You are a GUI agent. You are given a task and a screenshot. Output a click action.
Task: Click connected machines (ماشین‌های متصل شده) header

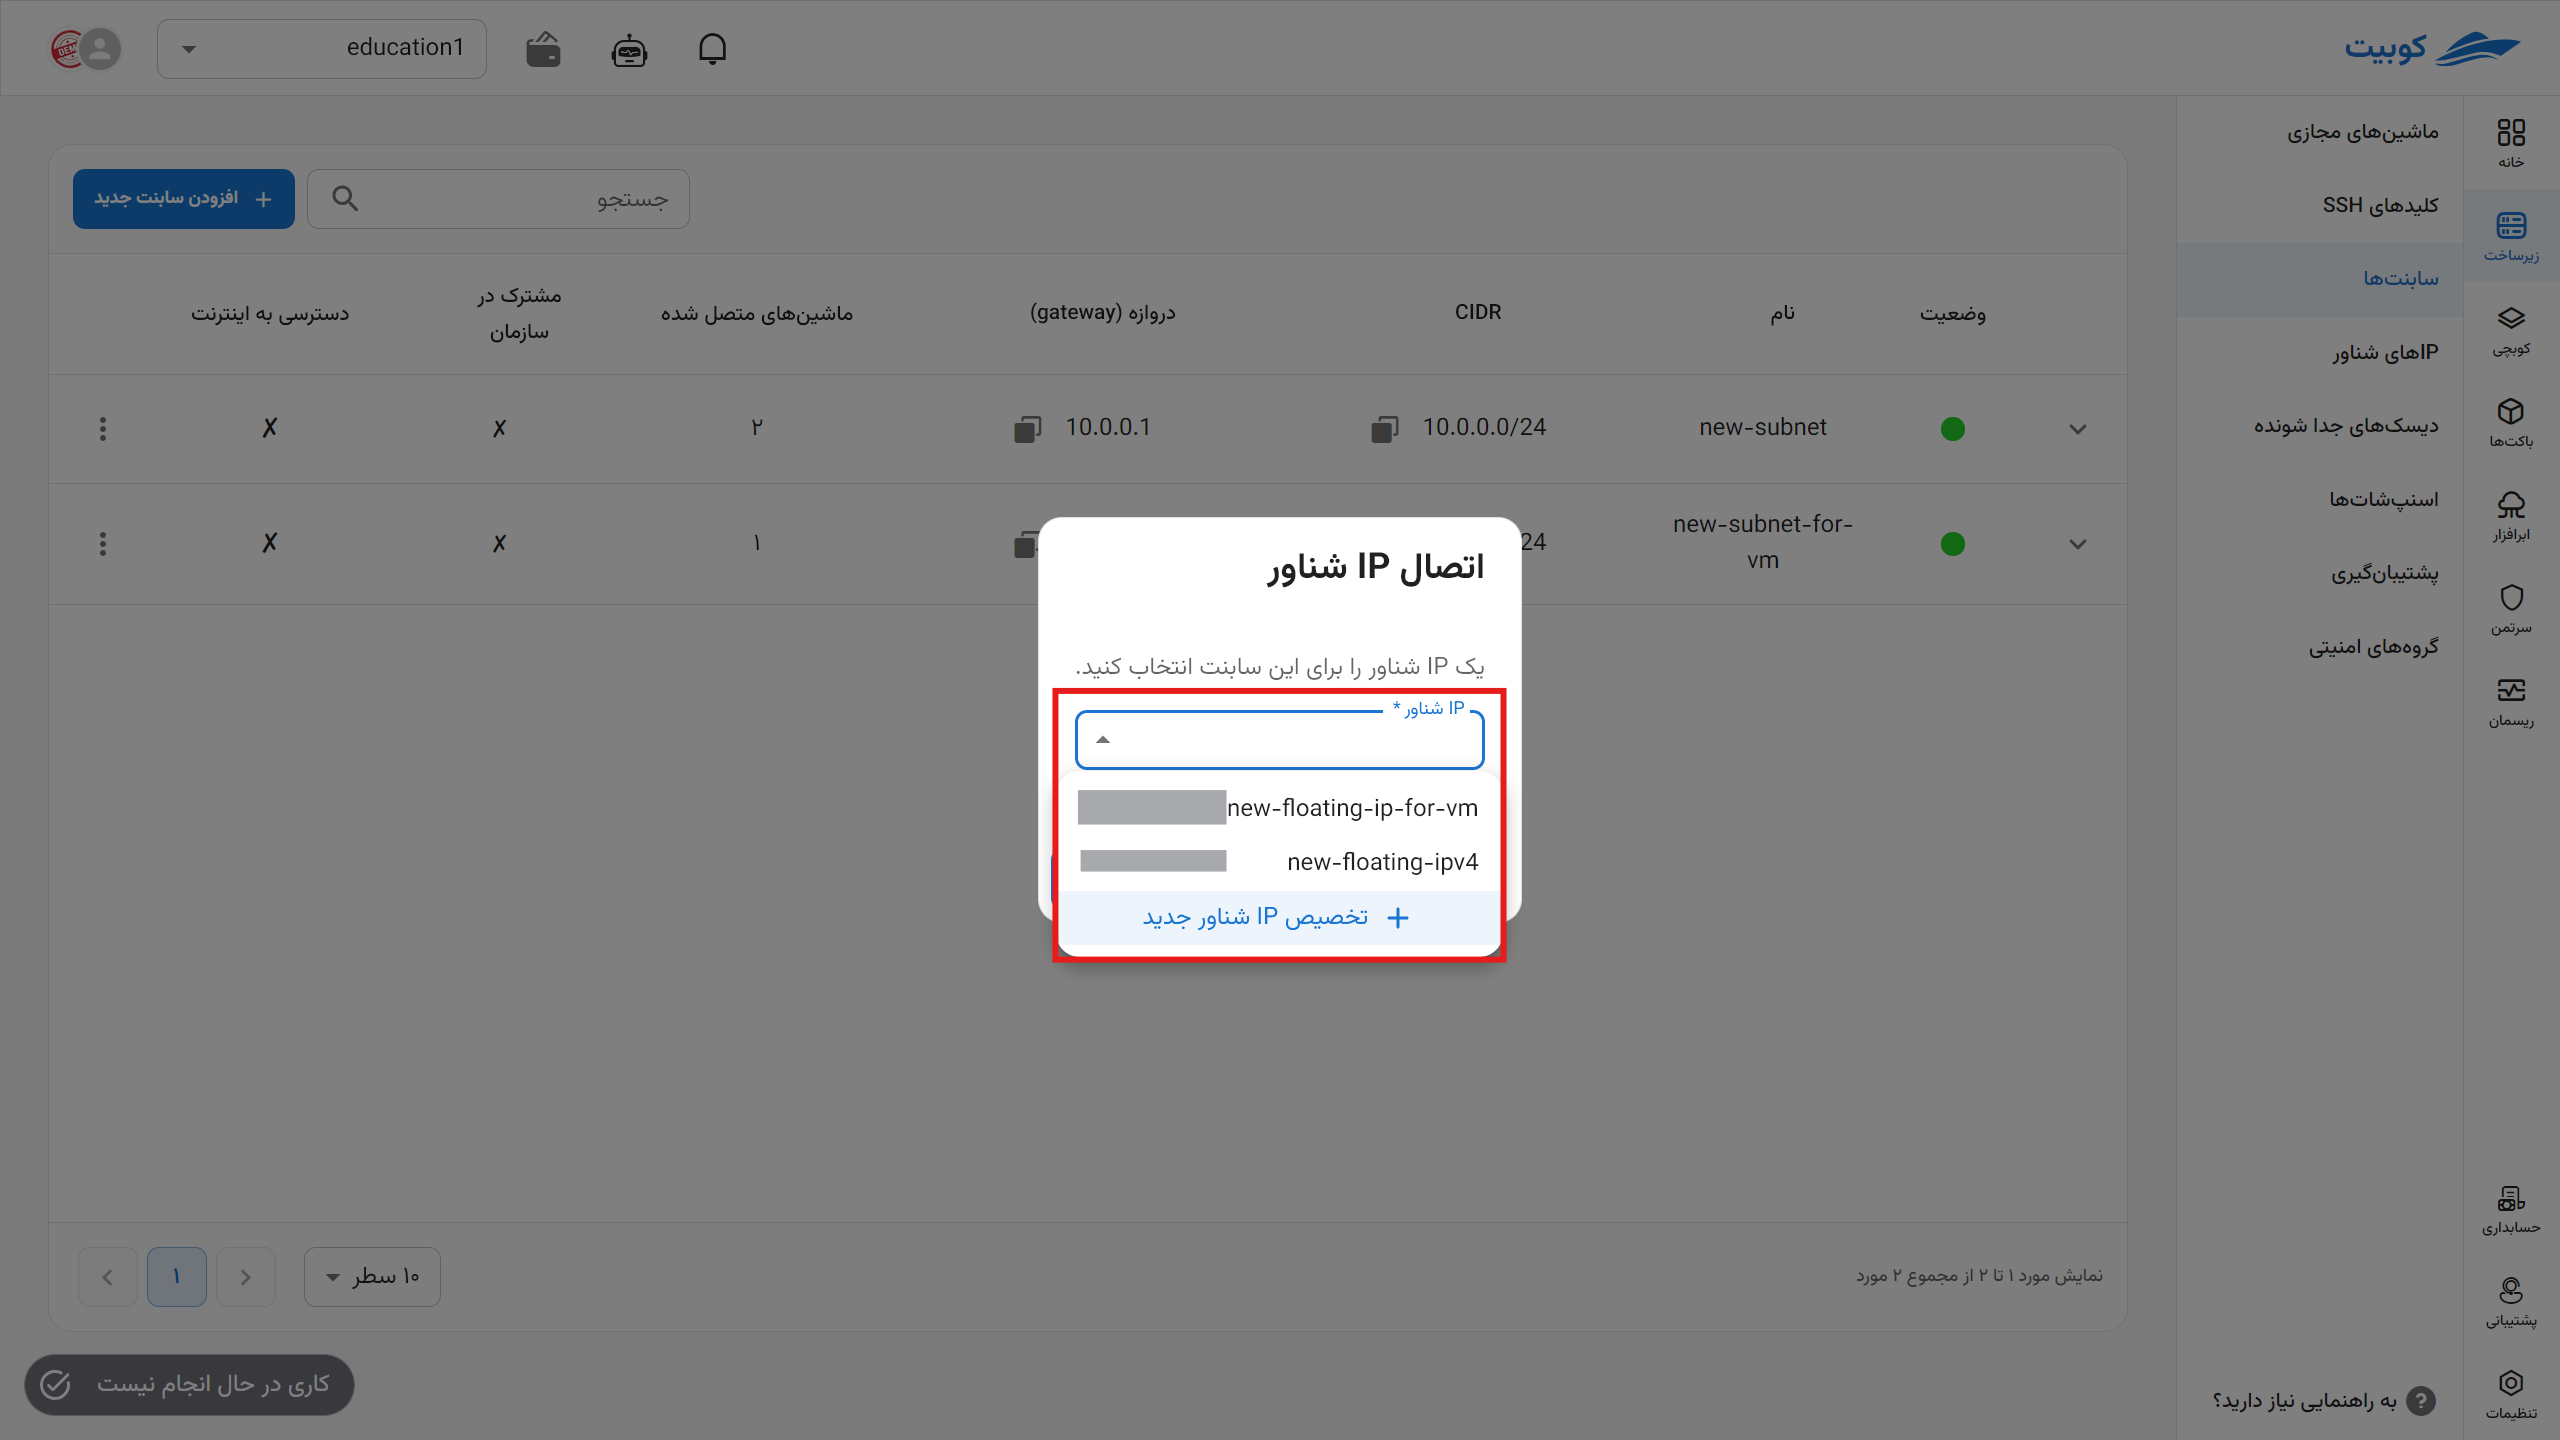[756, 314]
